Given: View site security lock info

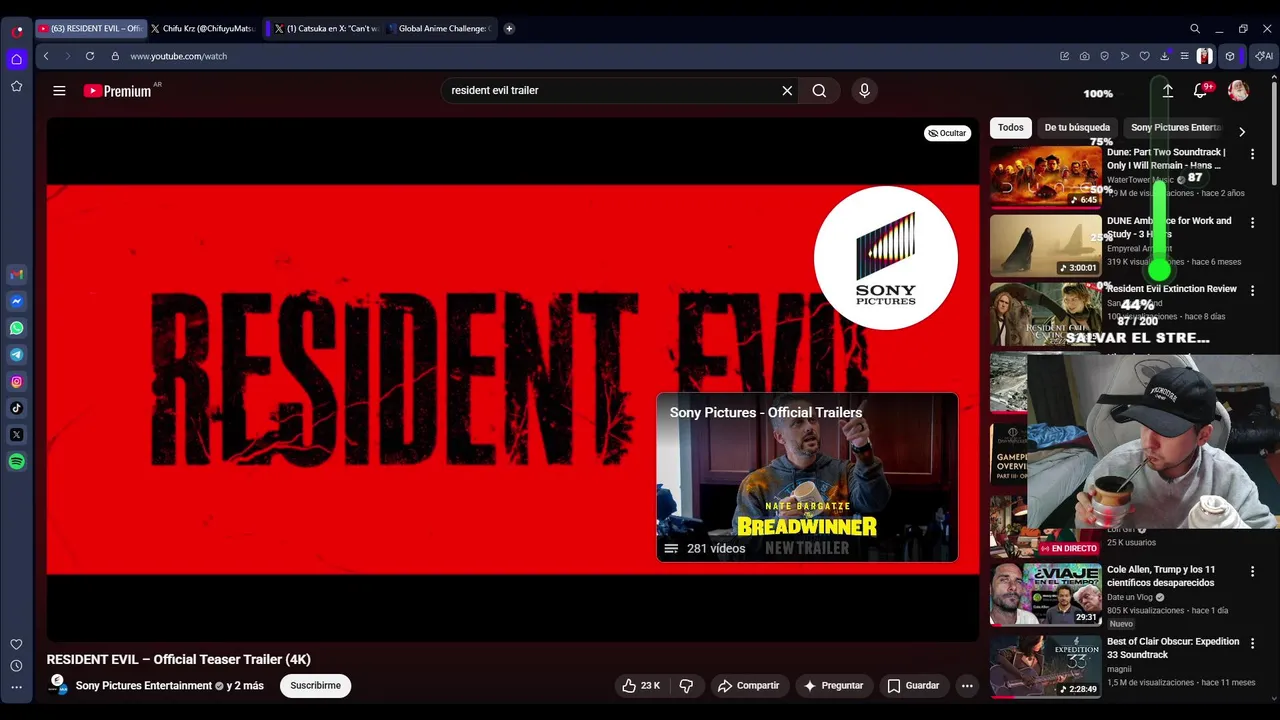Looking at the screenshot, I should click(x=115, y=56).
